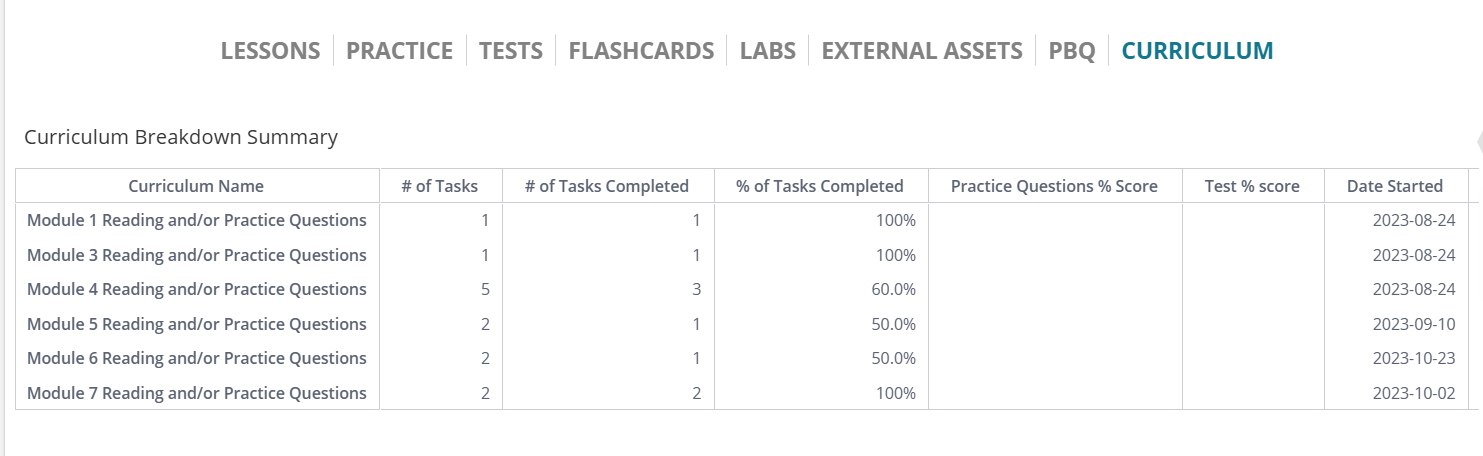The image size is (1483, 456).
Task: Open the FLASHCARDS tab
Action: (x=641, y=51)
